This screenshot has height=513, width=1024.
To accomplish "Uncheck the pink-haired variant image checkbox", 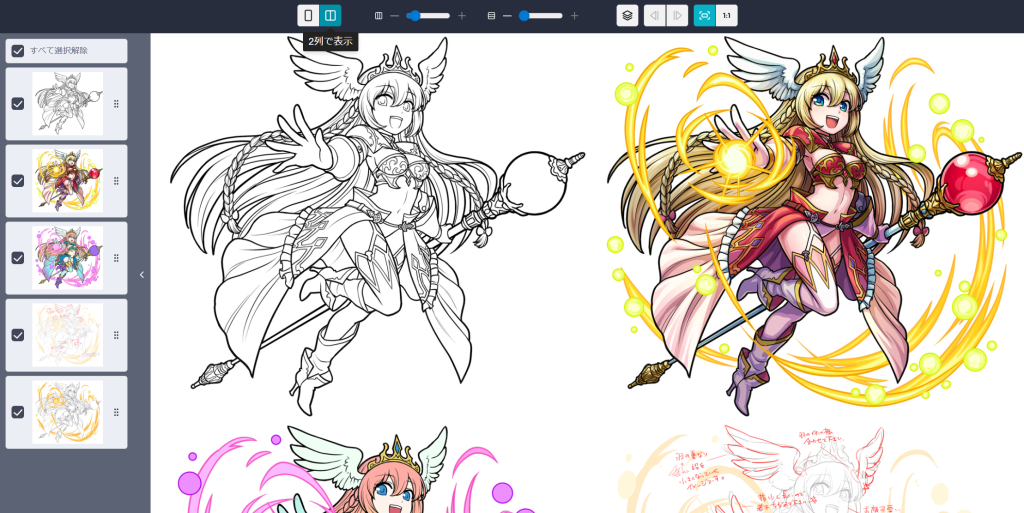I will click(18, 258).
